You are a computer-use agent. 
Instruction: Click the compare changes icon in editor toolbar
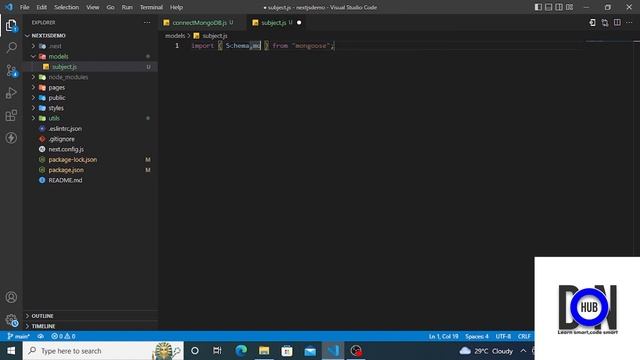605,22
